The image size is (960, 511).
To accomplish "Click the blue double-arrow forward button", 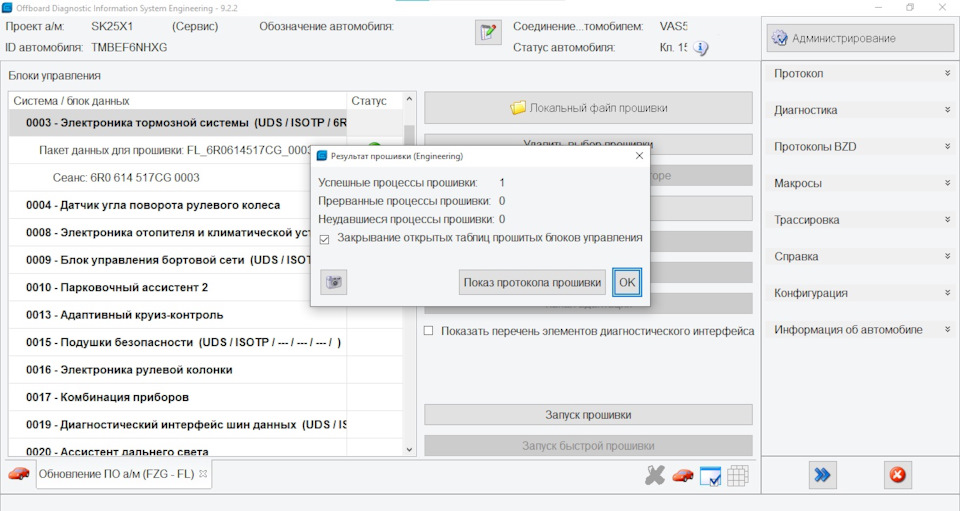I will coord(822,475).
